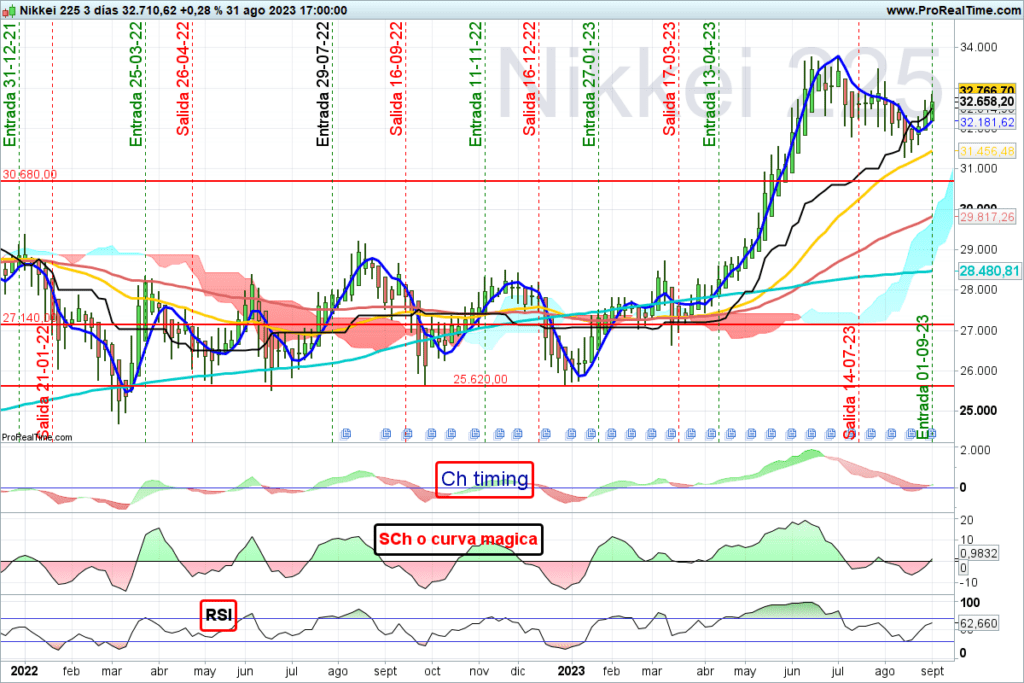Image resolution: width=1024 pixels, height=683 pixels.
Task: Select the 27.140,00 horizontal line label
Action: tap(29, 318)
